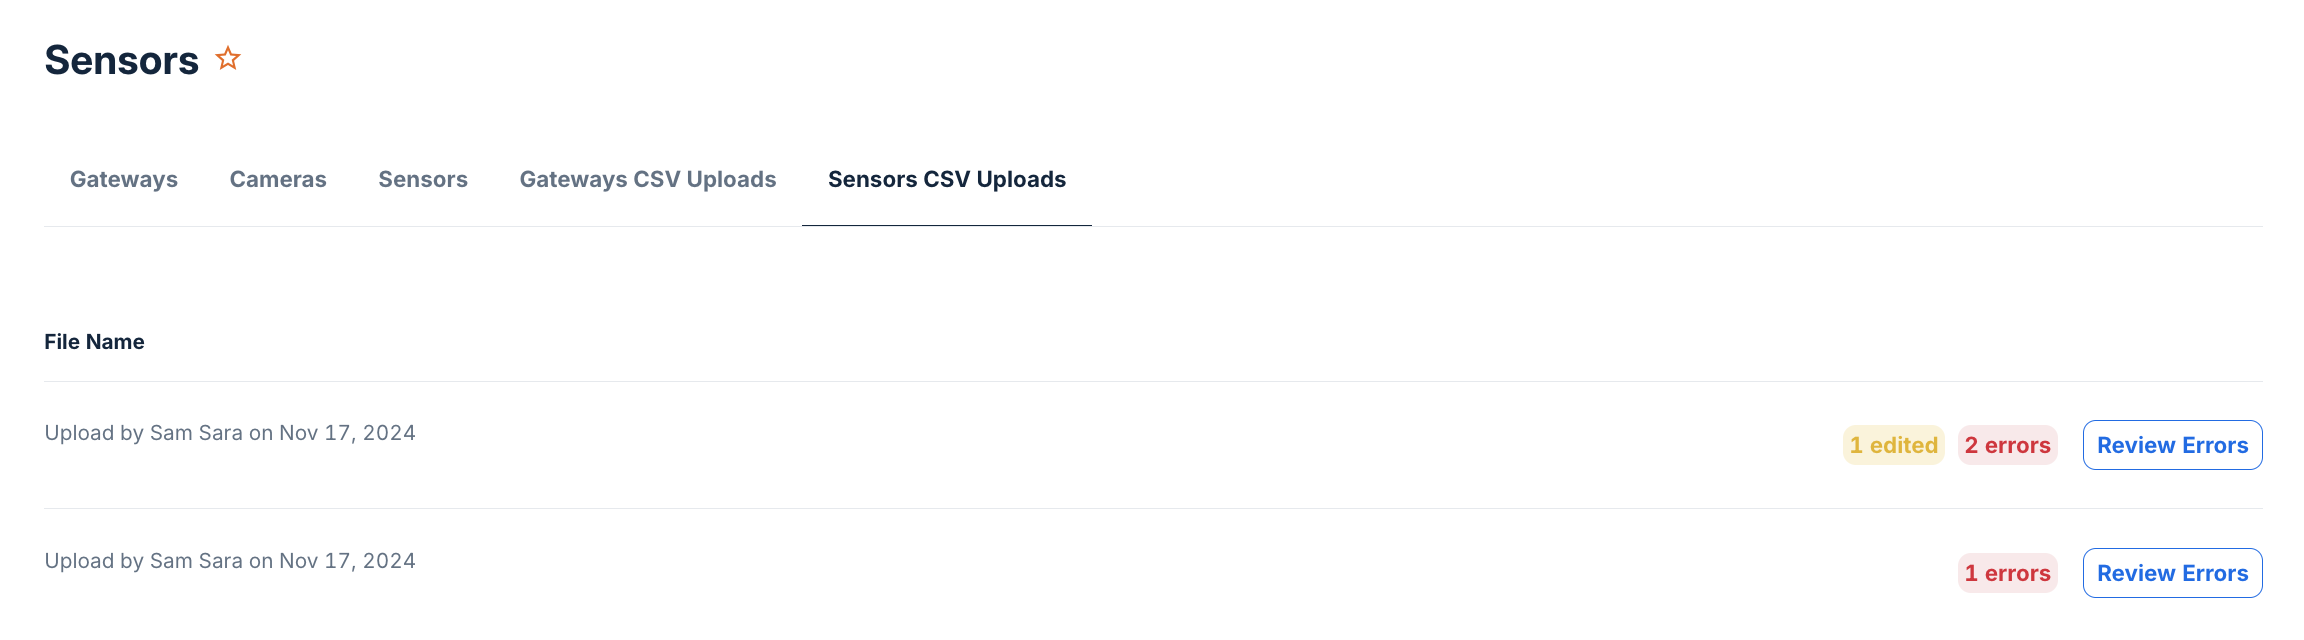Click the '1 errors' badge on second upload
This screenshot has width=2304, height=640.
pos(2007,572)
